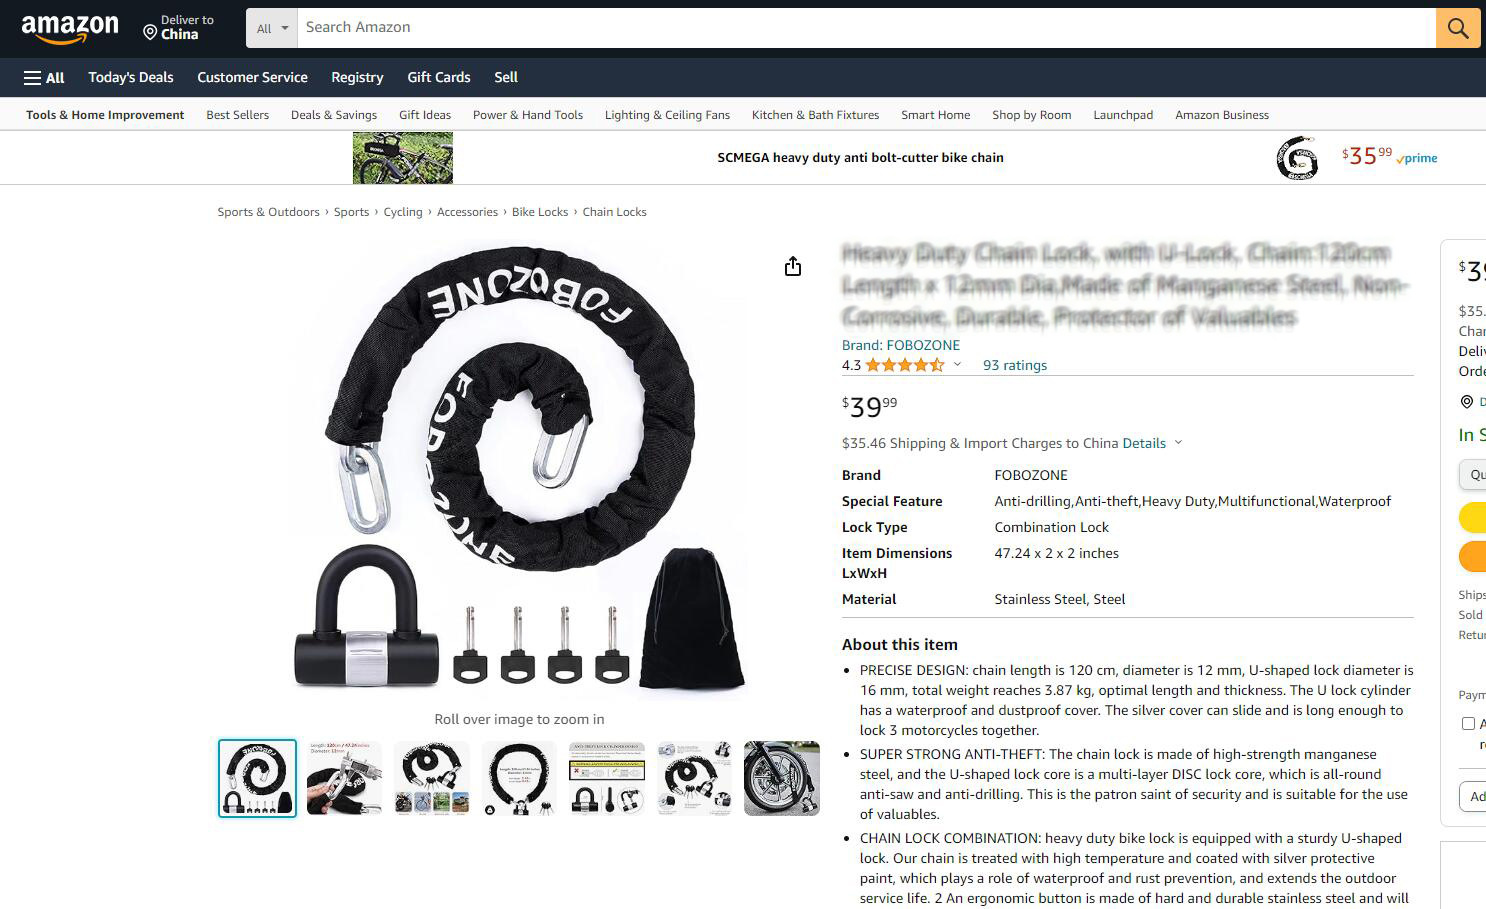Expand the shipping Details chevron
Viewport: 1486px width, 909px height.
pyautogui.click(x=1178, y=443)
